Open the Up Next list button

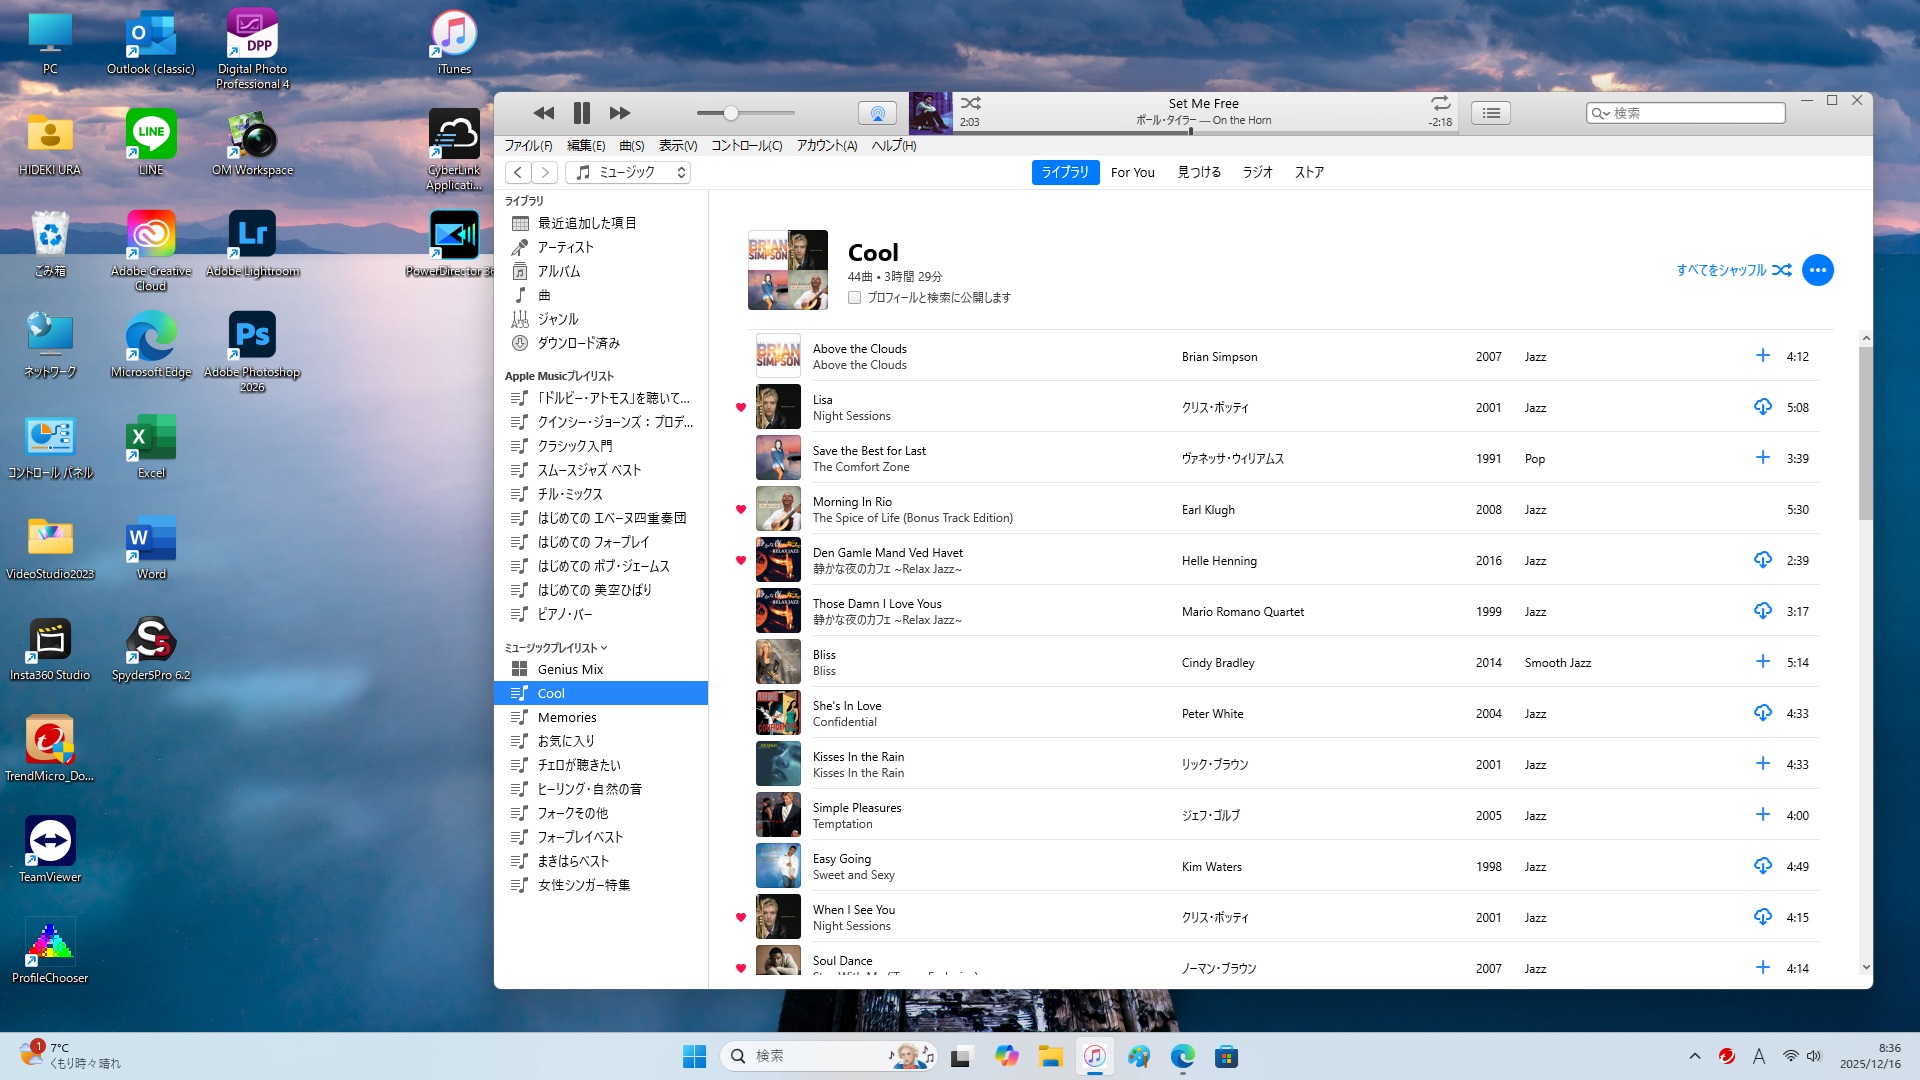1491,113
